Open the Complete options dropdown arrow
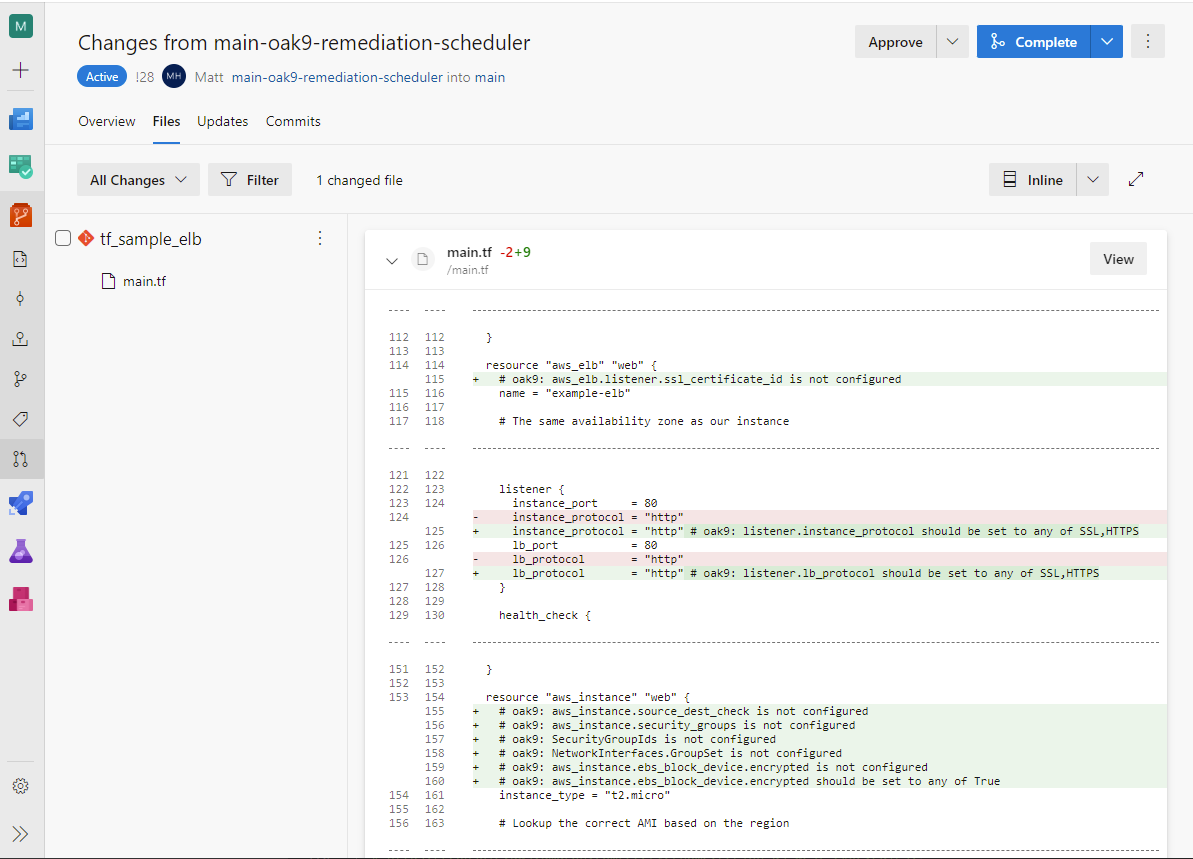1193x859 pixels. pyautogui.click(x=1106, y=42)
